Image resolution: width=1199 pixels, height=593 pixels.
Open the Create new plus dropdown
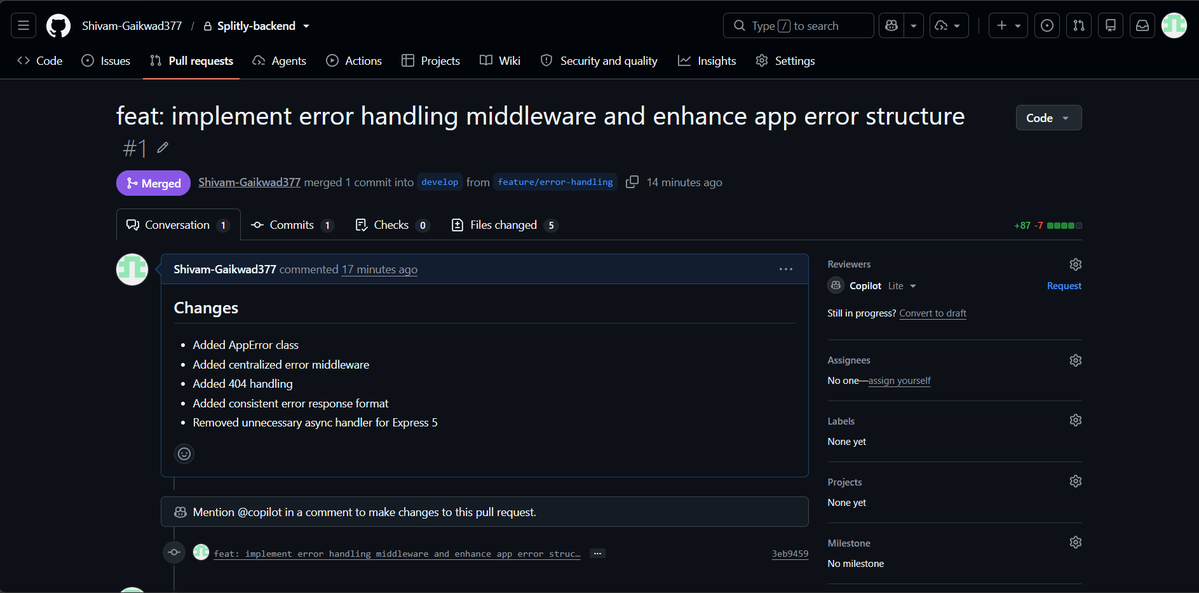(1009, 25)
